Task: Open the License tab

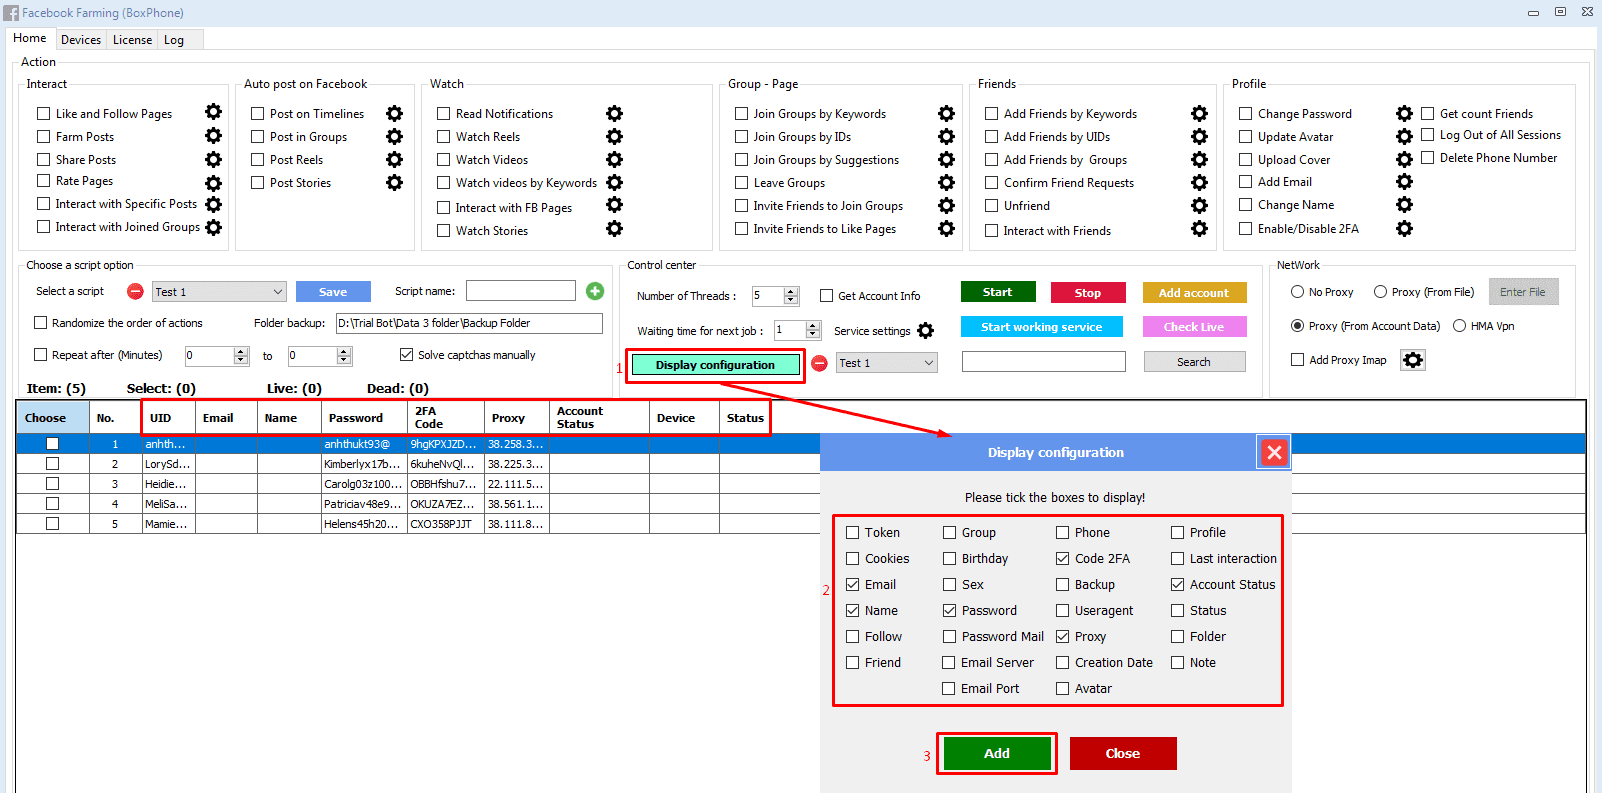Action: click(132, 40)
